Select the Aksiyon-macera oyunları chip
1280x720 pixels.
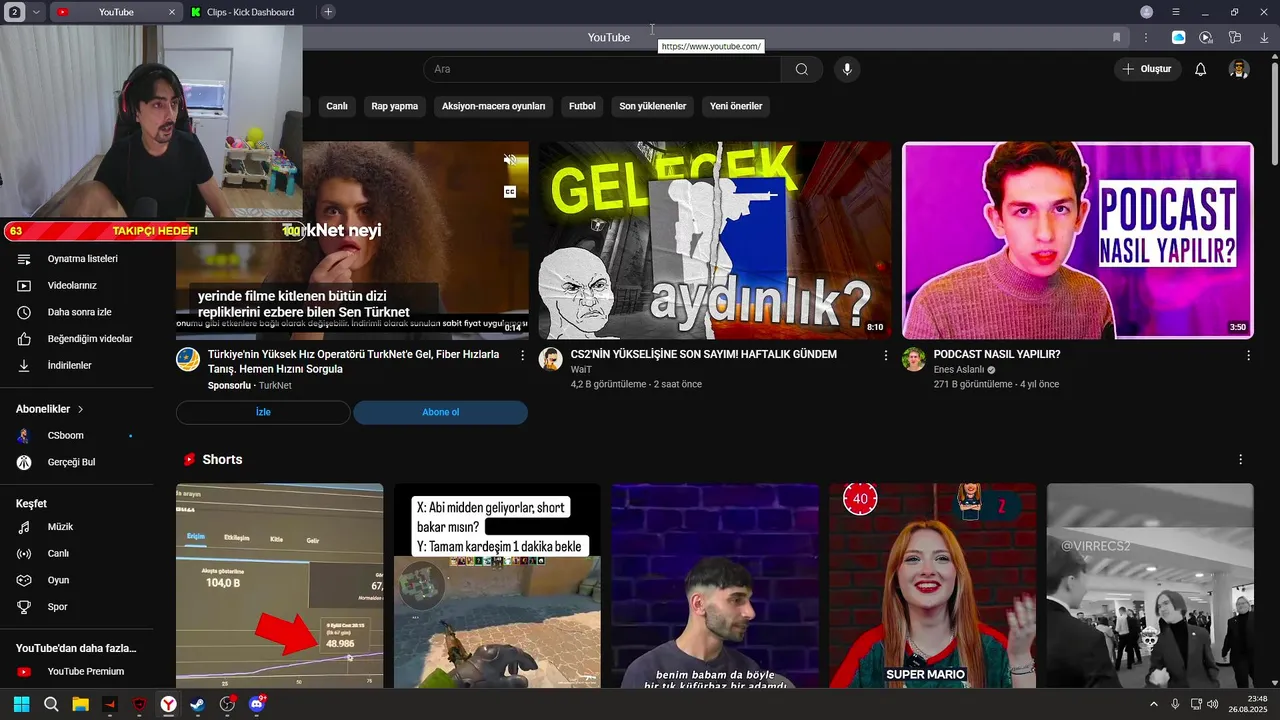(x=494, y=106)
